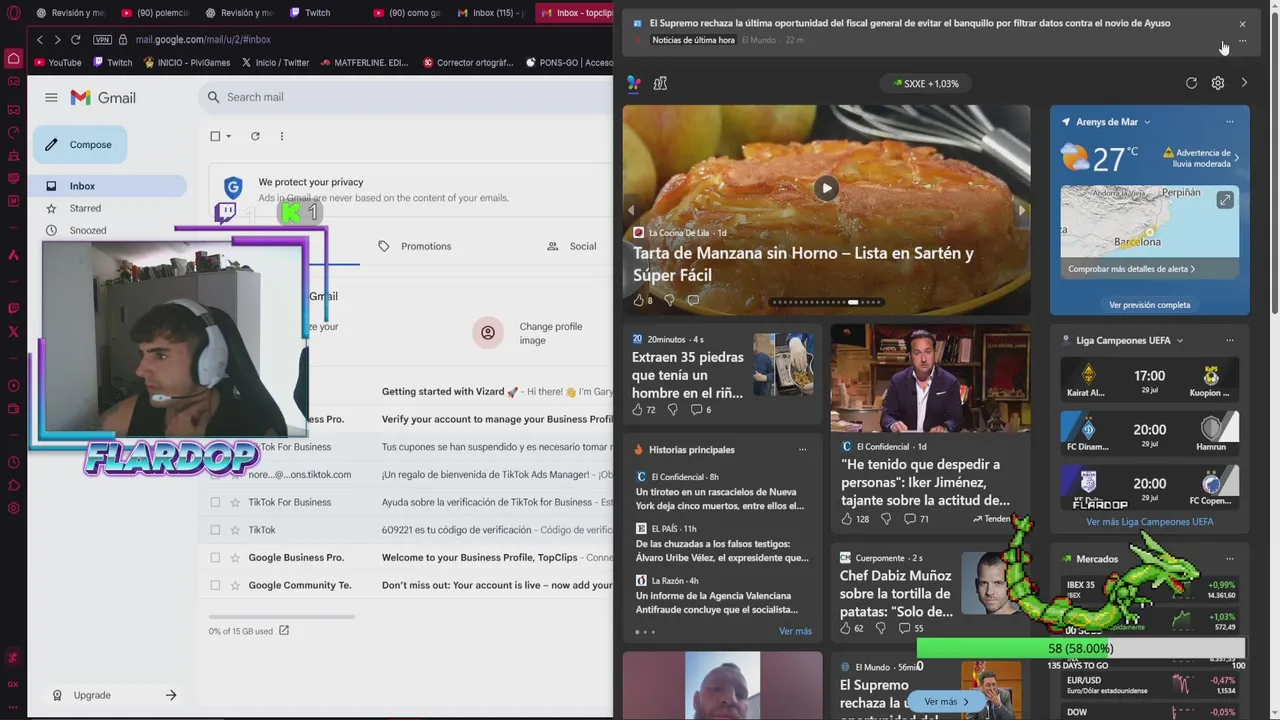Expand the Arenys de Mar location dropdown
This screenshot has width=1280, height=720.
tap(1147, 122)
